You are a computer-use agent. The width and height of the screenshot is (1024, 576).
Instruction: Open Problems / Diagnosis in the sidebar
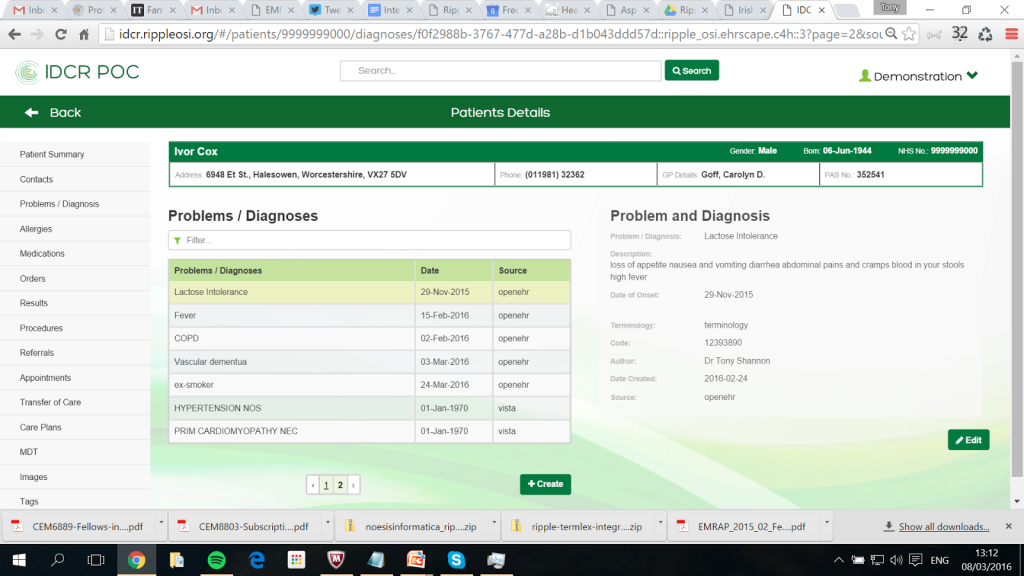[x=62, y=203]
